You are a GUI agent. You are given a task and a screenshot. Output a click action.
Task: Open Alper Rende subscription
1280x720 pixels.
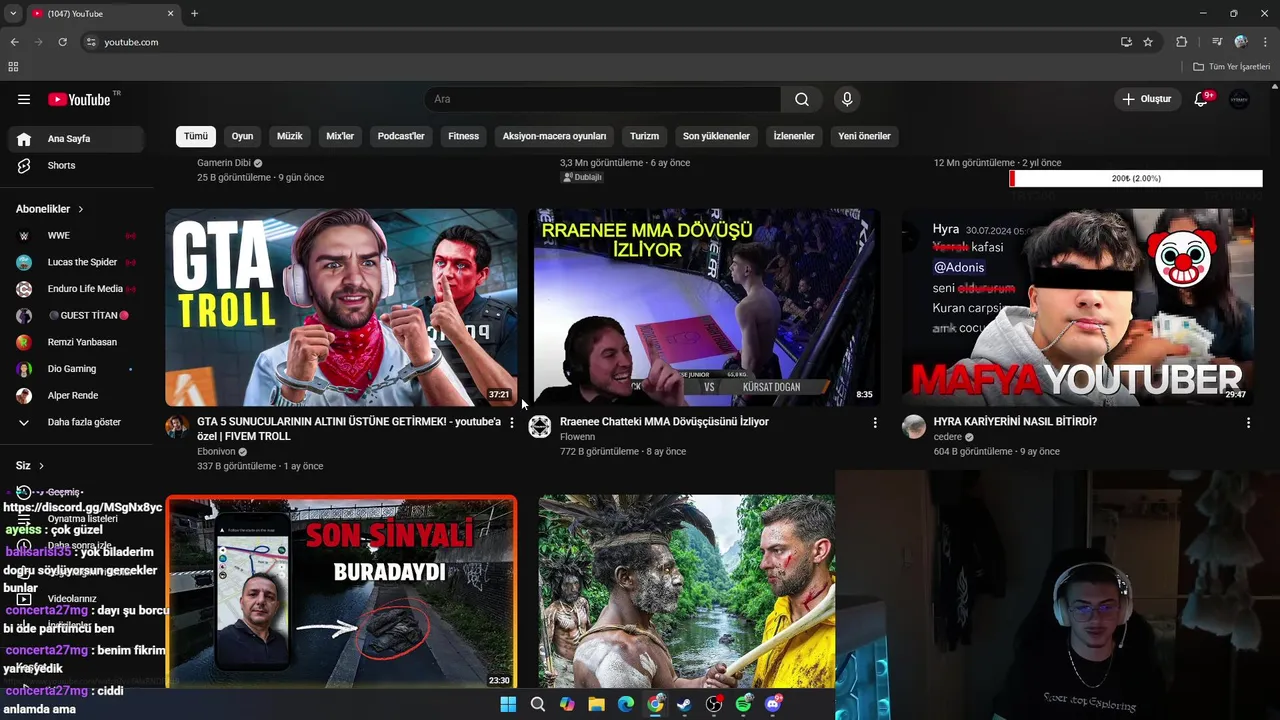76,395
